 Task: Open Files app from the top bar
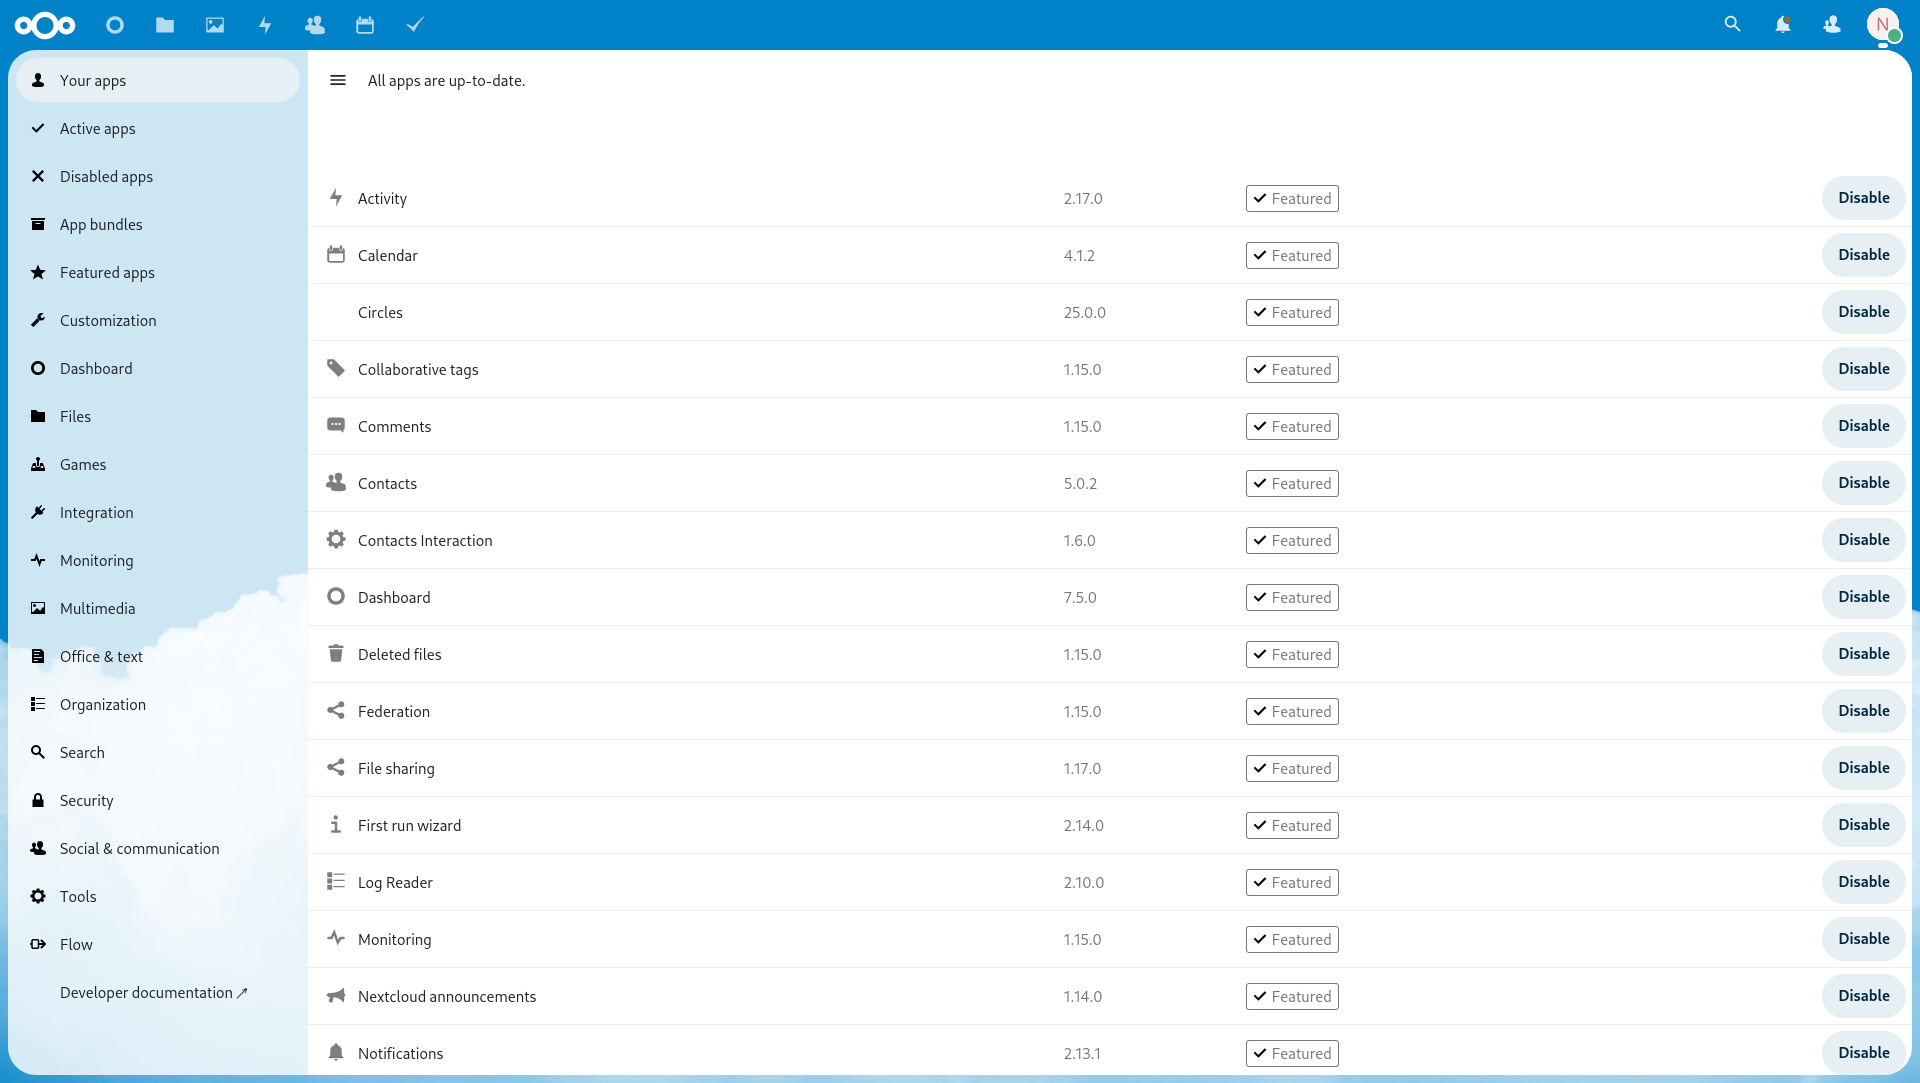165,25
